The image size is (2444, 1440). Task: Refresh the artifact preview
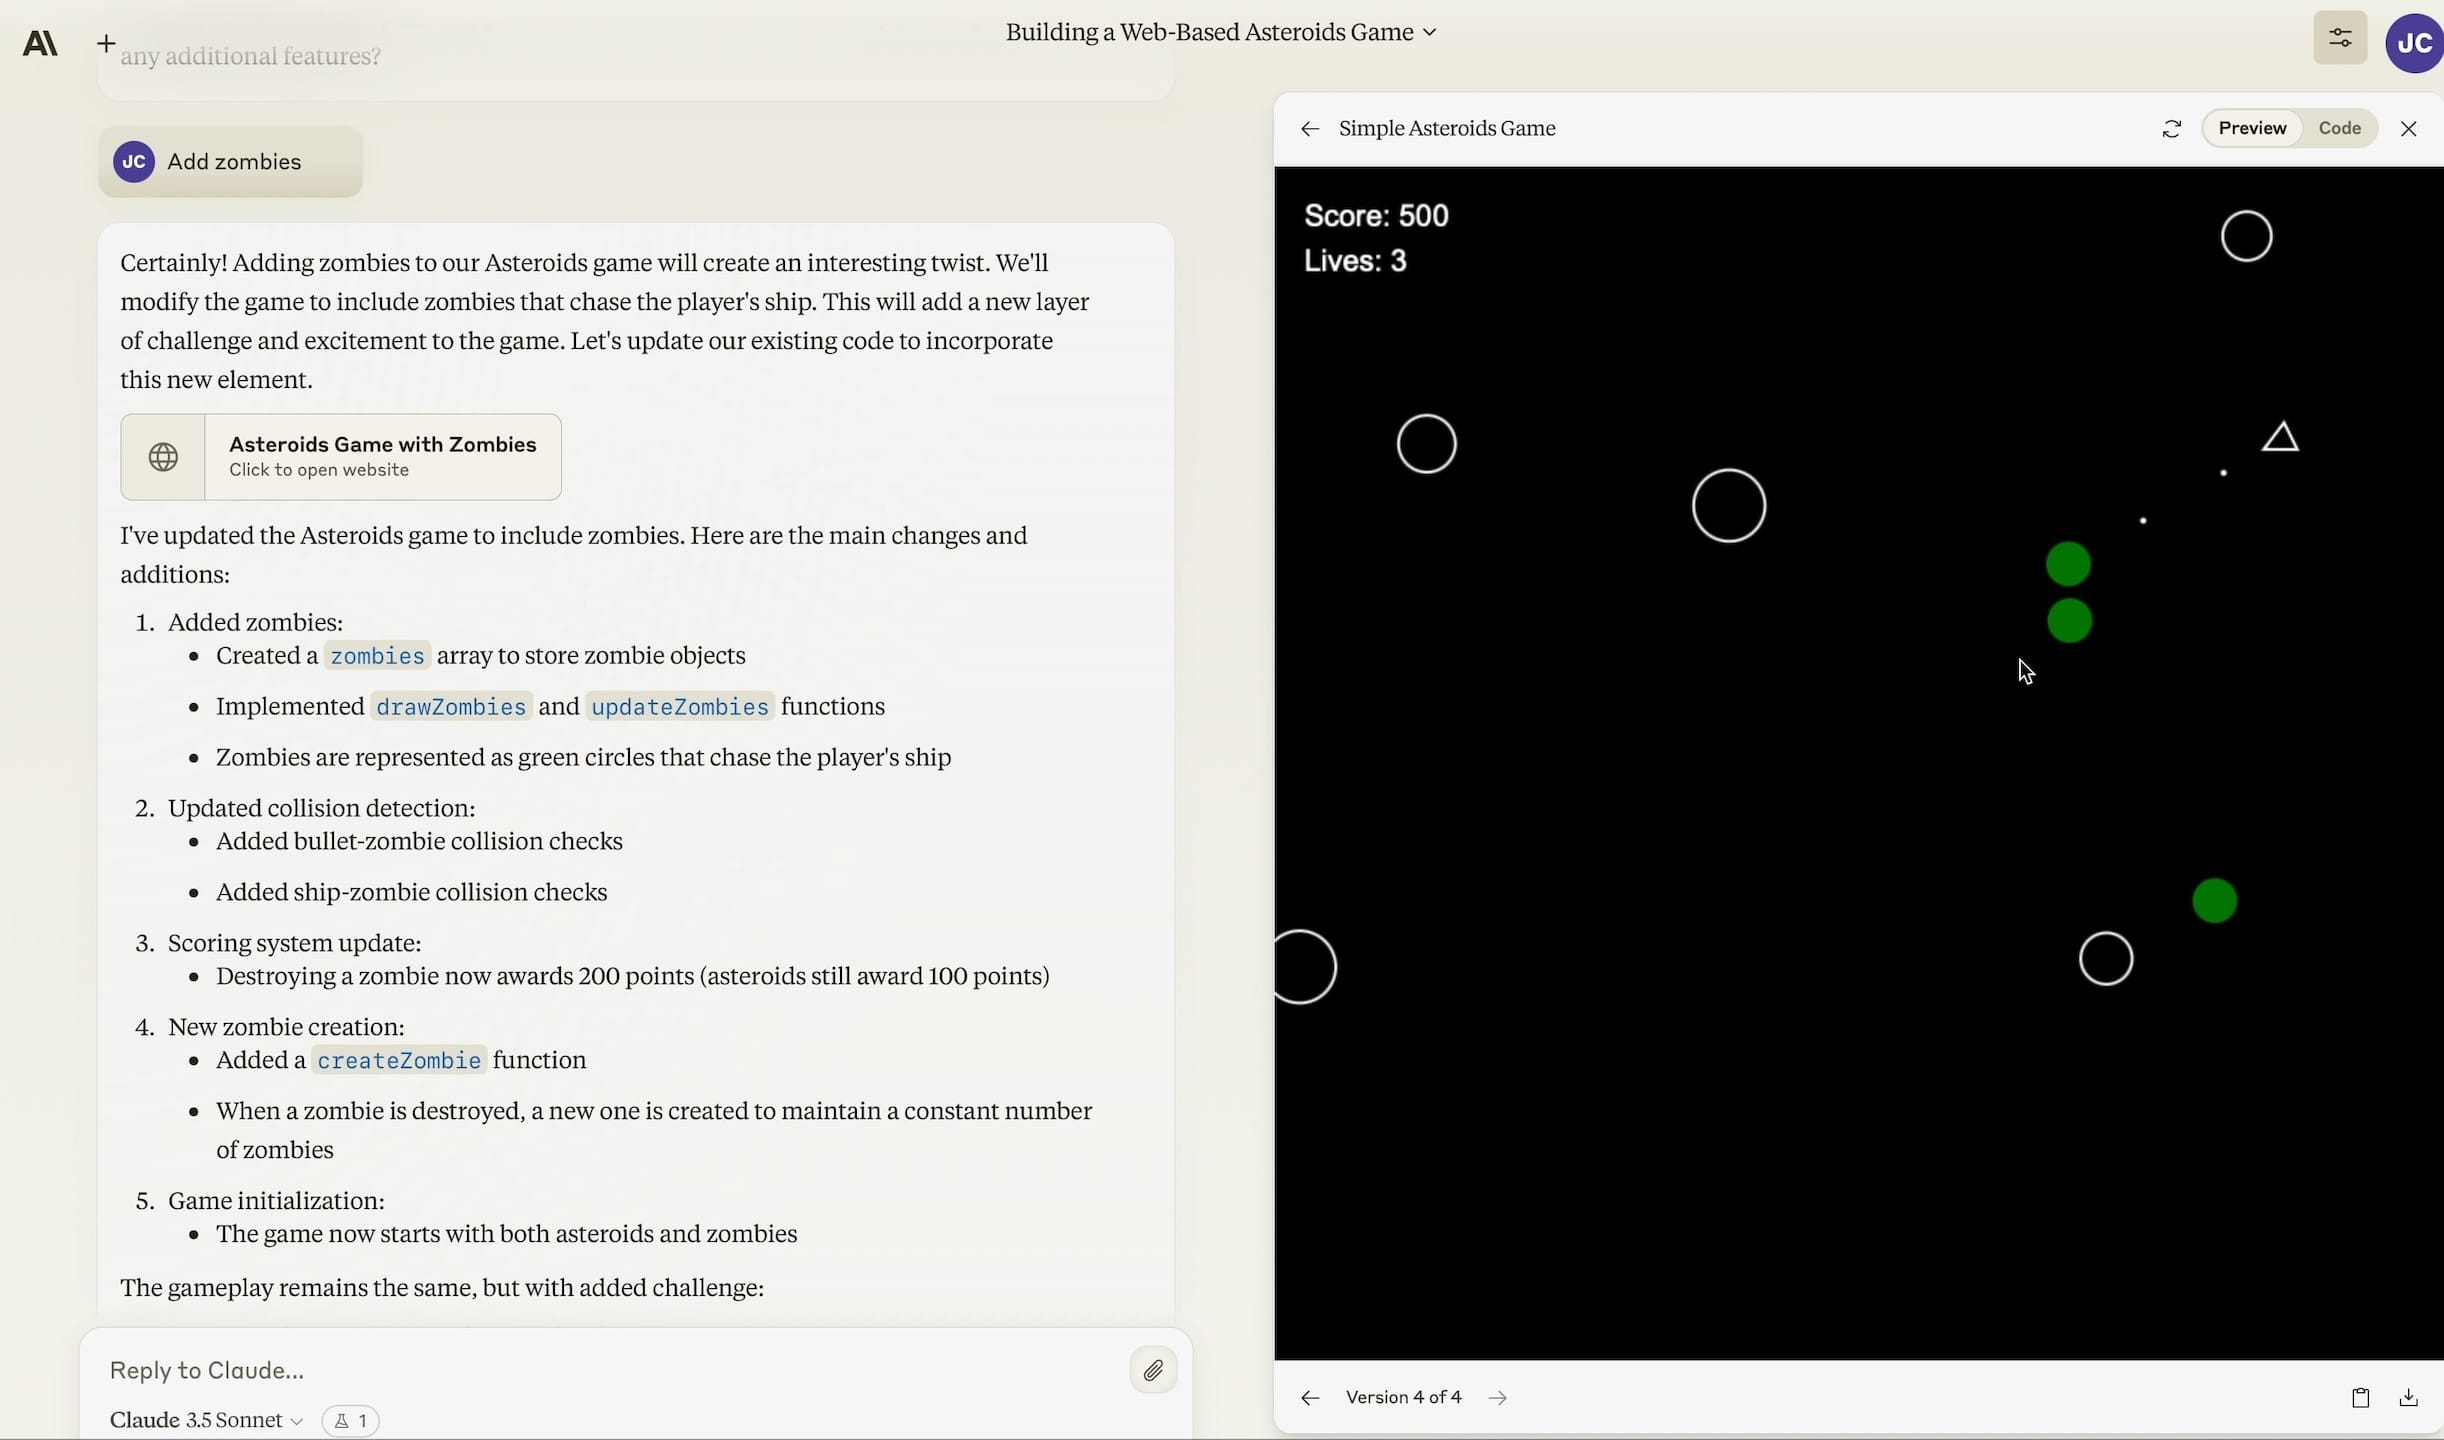click(2171, 129)
